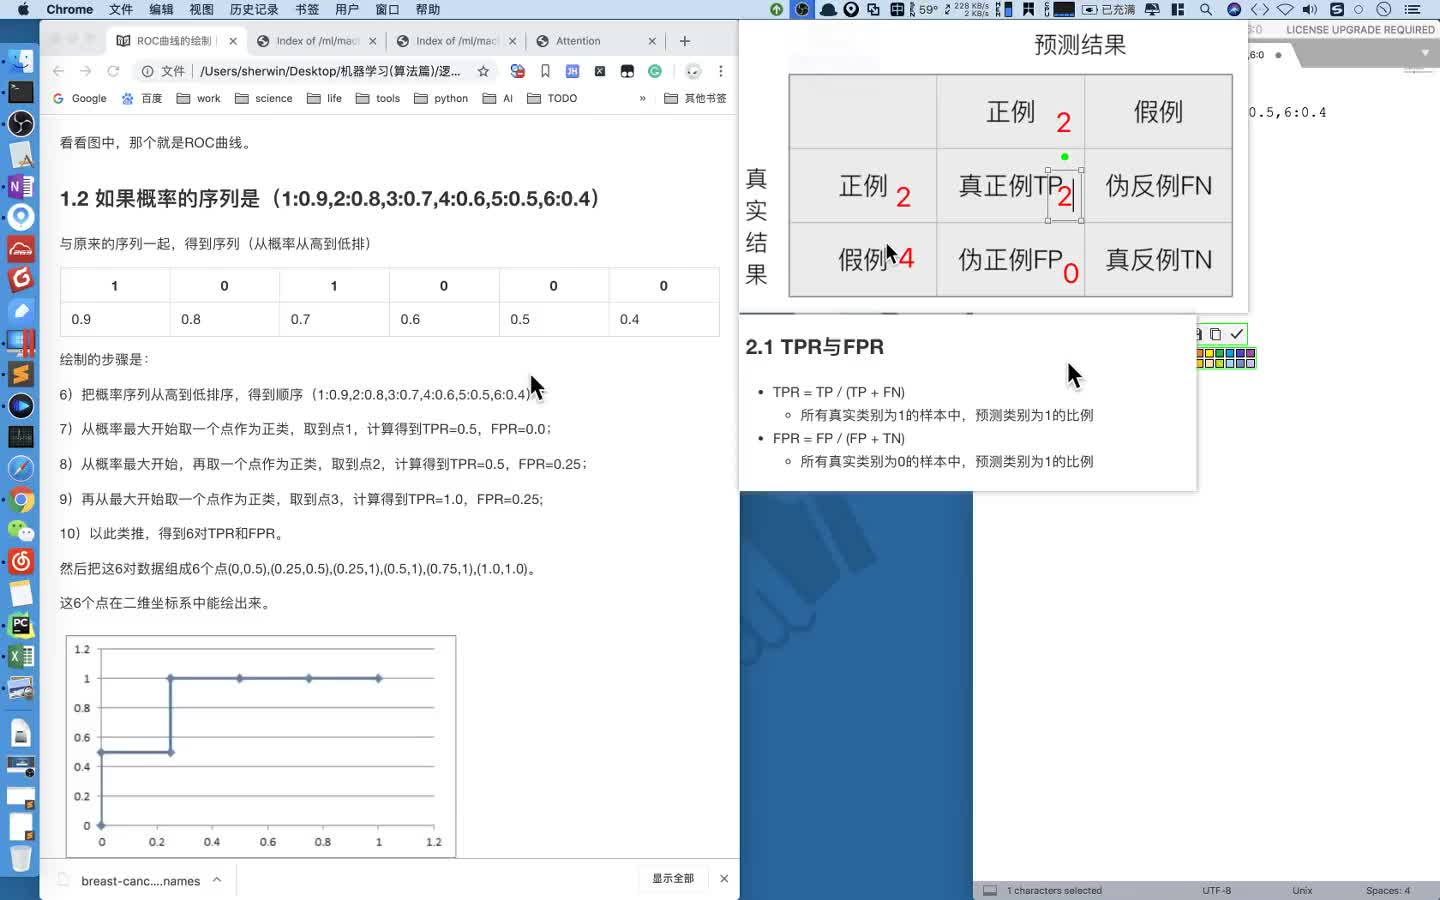The image size is (1440, 900).
Task: Confirm the screenshot with the checkmark
Action: point(1237,334)
